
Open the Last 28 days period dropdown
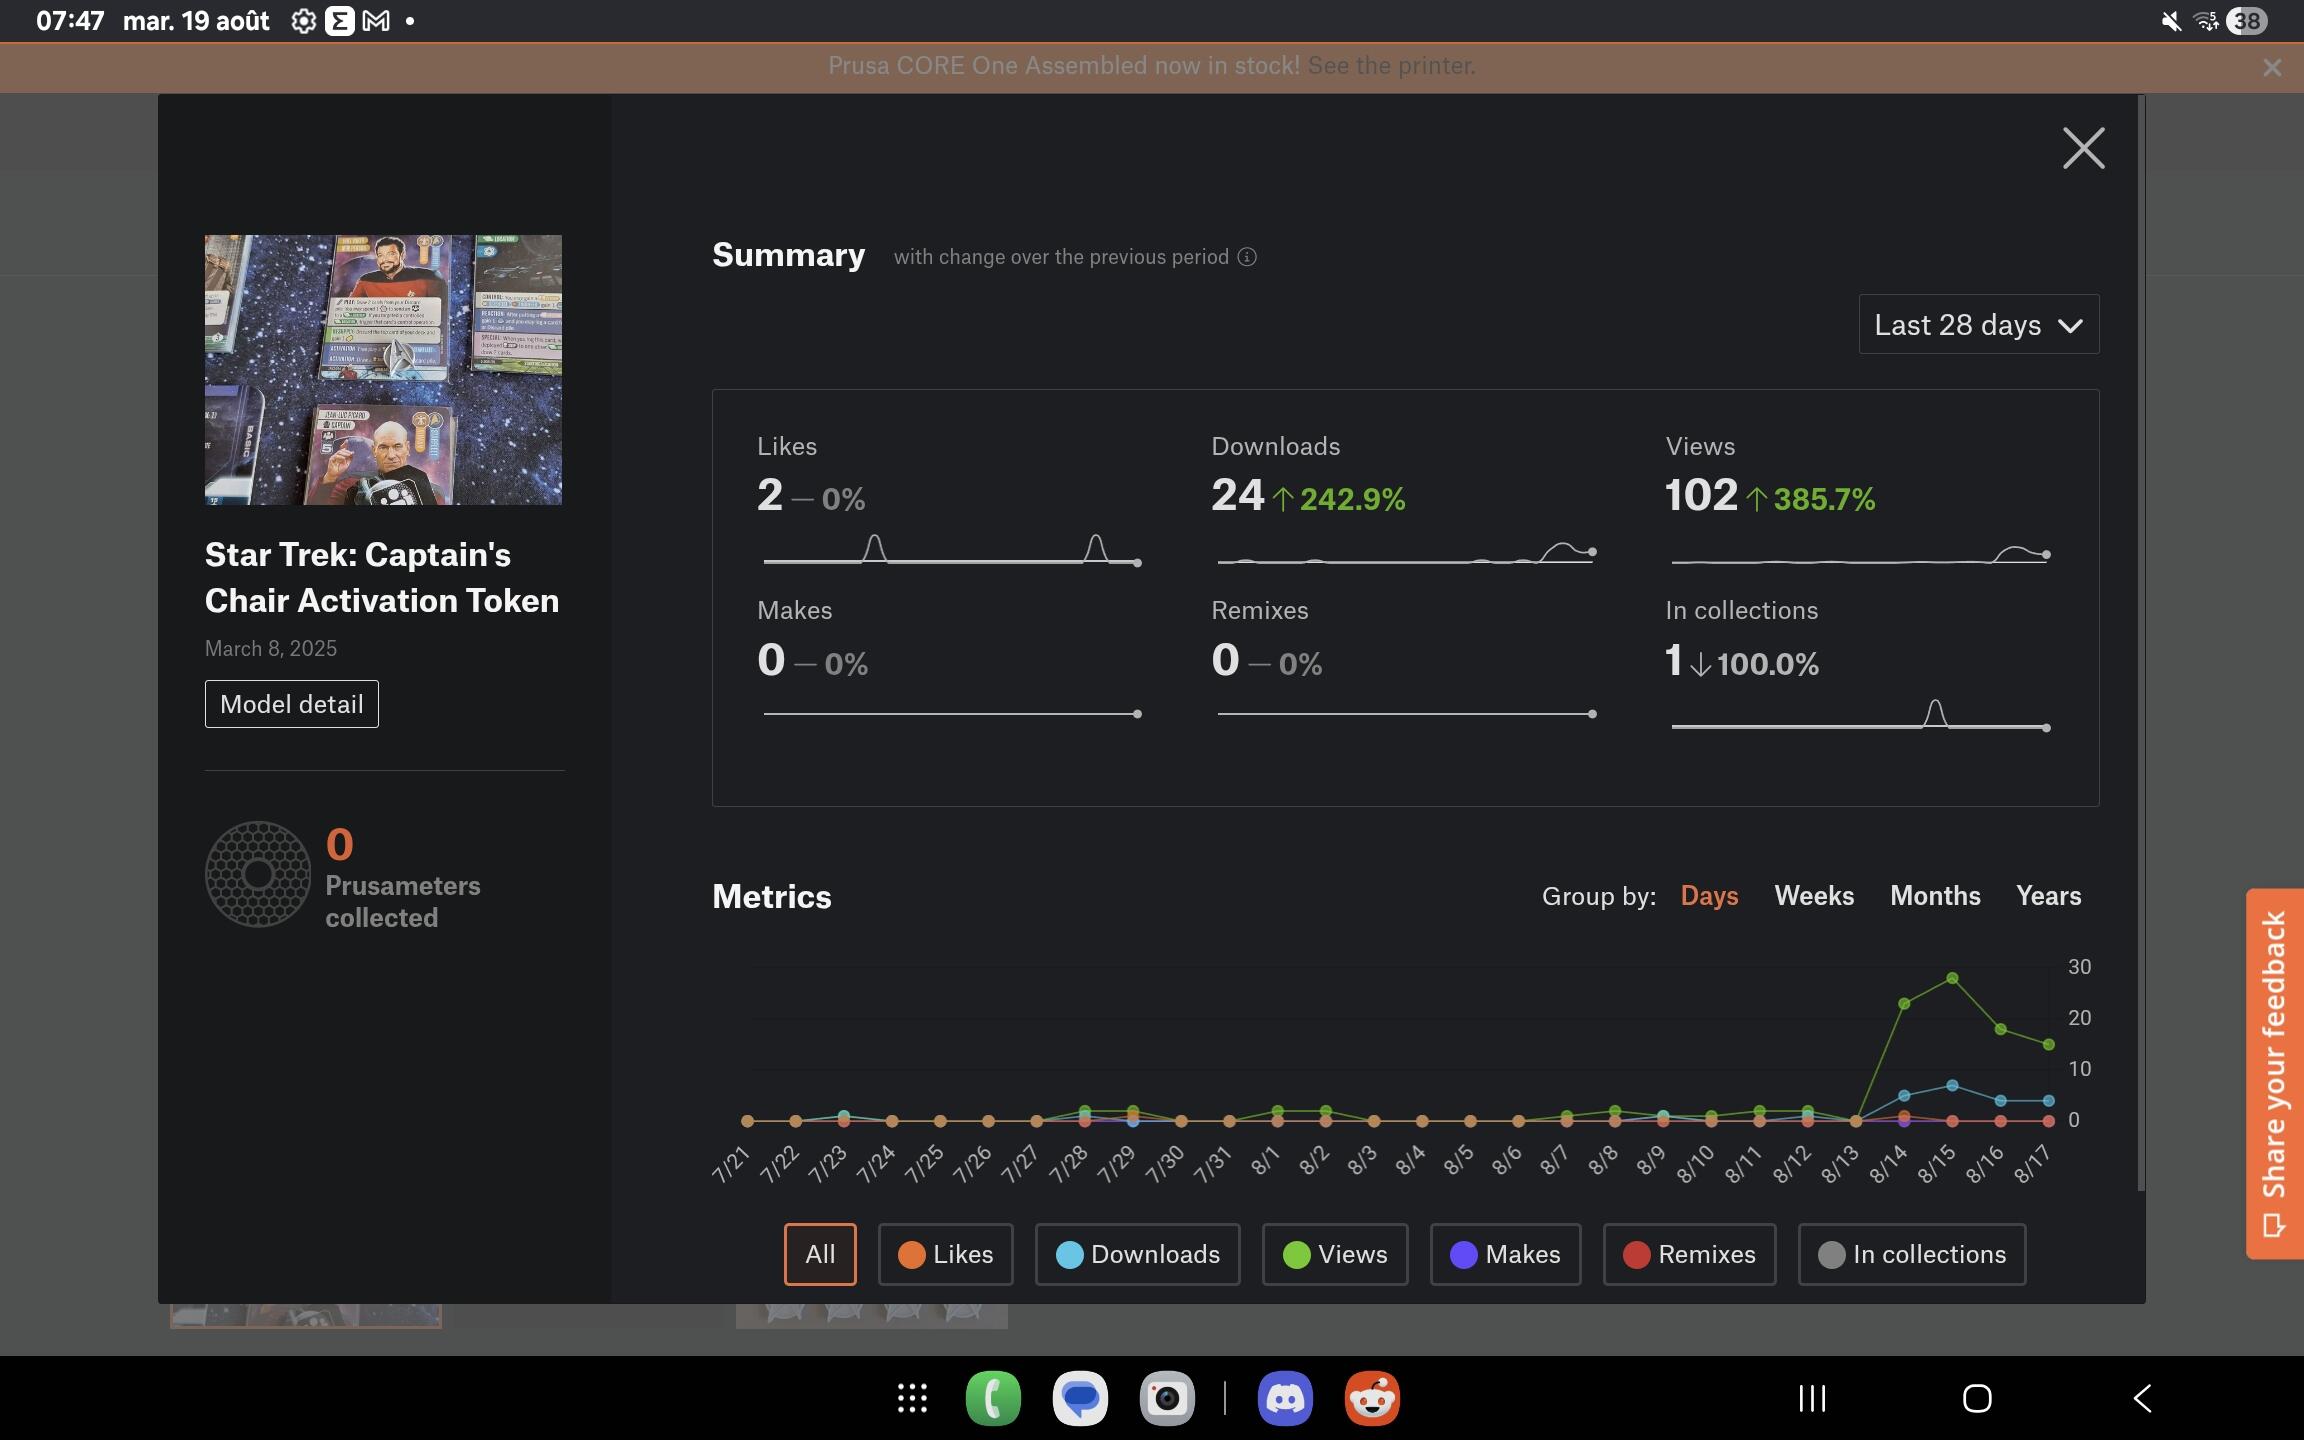click(x=1978, y=324)
